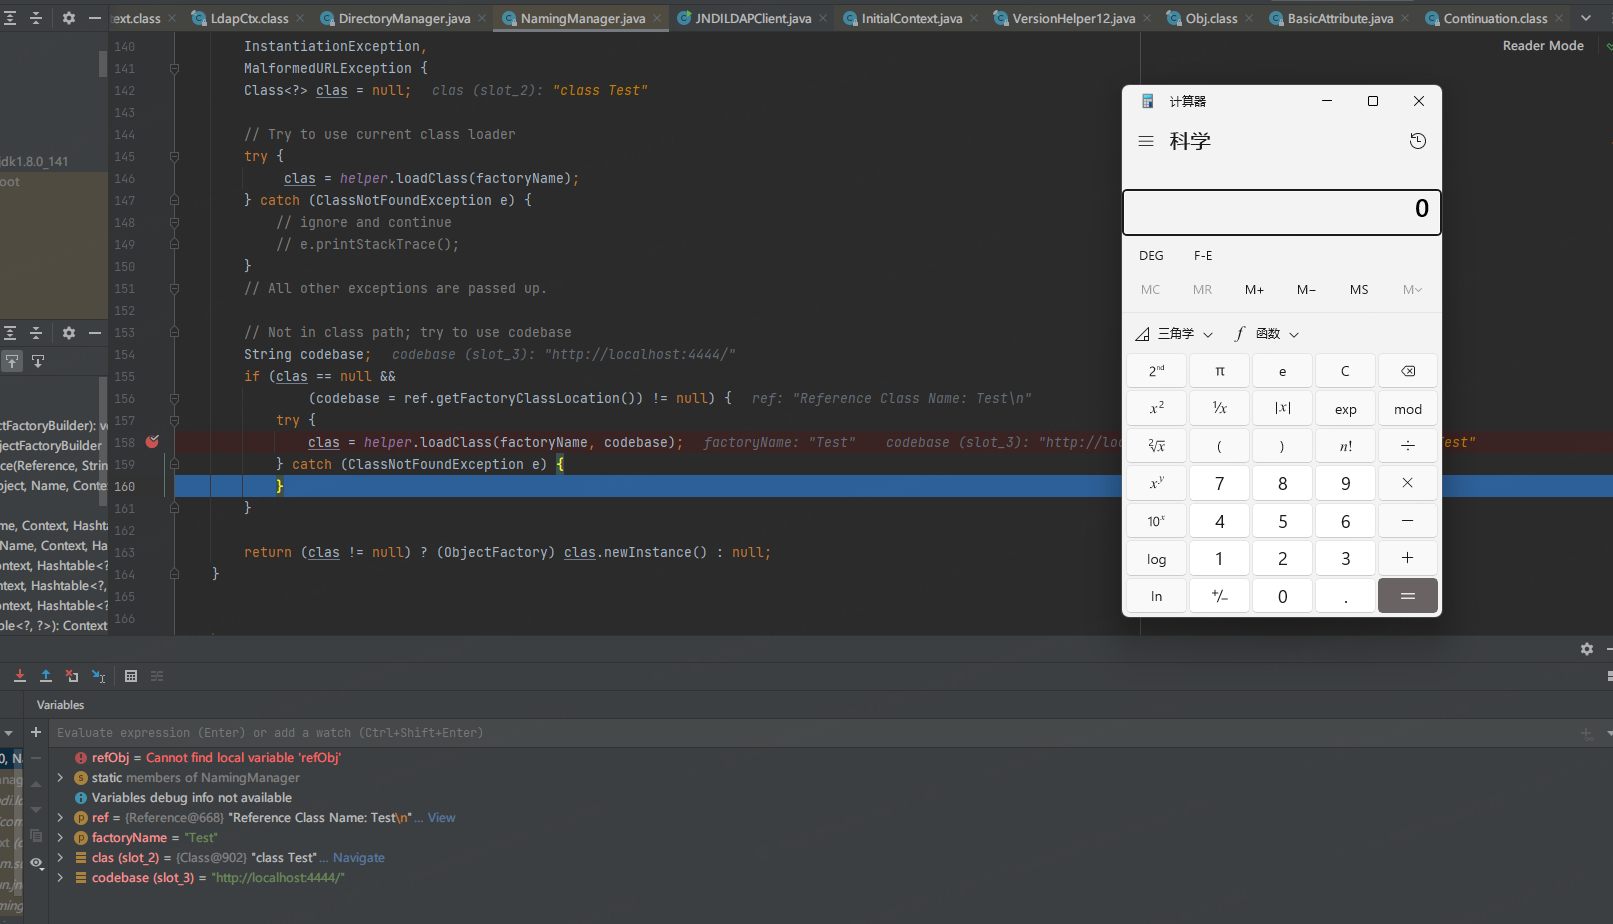Click the autoscroll from source icon
The image size is (1613, 924).
point(38,361)
